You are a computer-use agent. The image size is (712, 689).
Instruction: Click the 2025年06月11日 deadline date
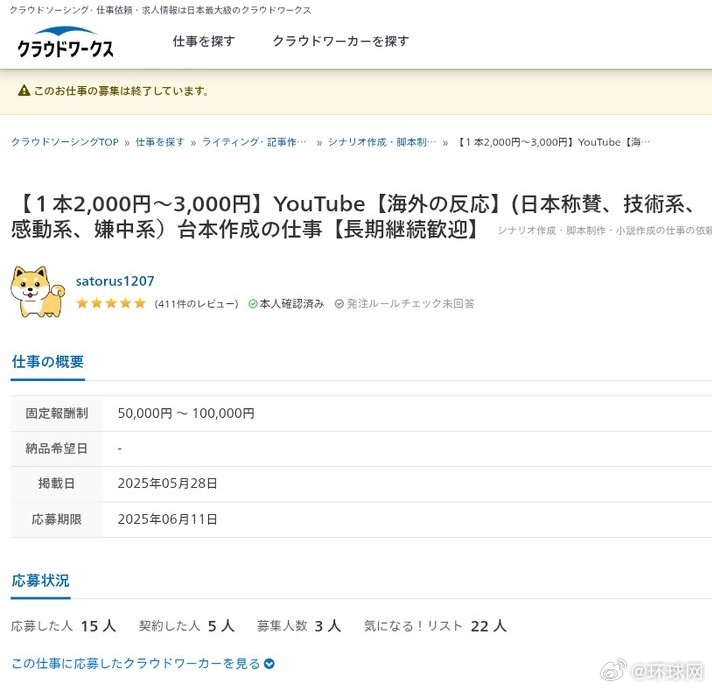(167, 519)
